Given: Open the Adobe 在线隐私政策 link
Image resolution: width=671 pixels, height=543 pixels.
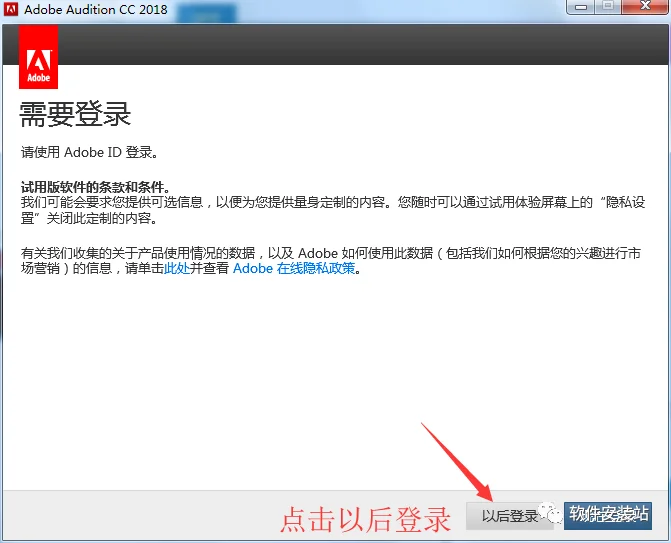Looking at the screenshot, I should click(294, 269).
